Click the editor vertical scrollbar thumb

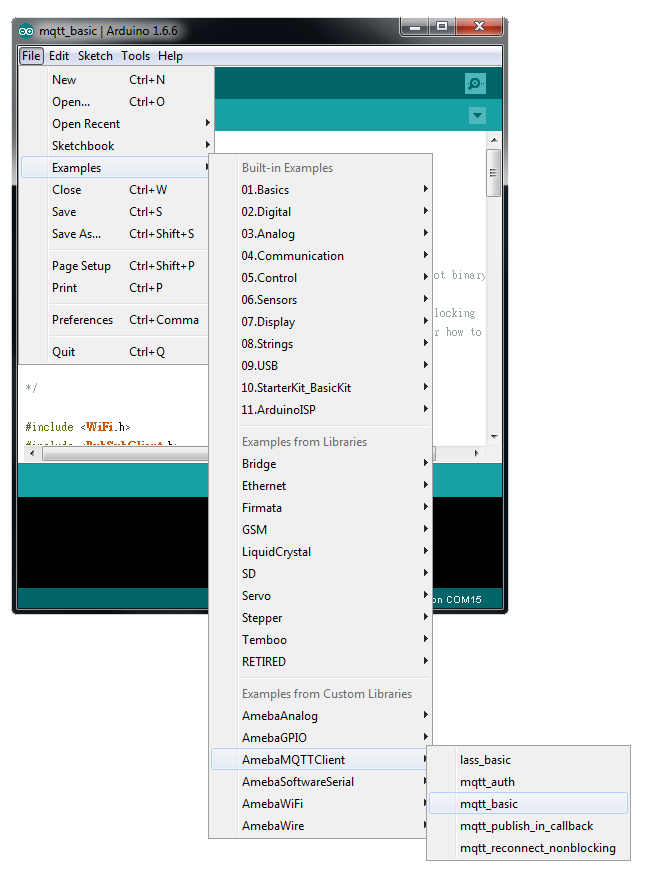coord(493,173)
